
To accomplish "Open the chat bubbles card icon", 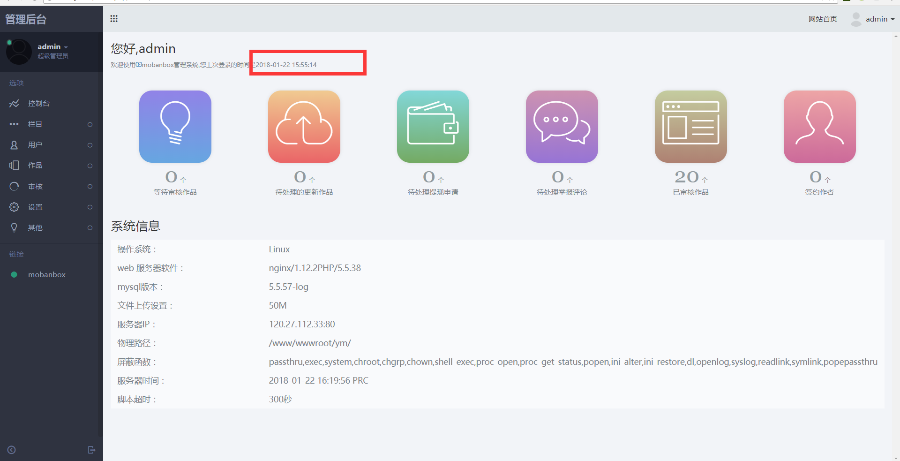I will [562, 127].
